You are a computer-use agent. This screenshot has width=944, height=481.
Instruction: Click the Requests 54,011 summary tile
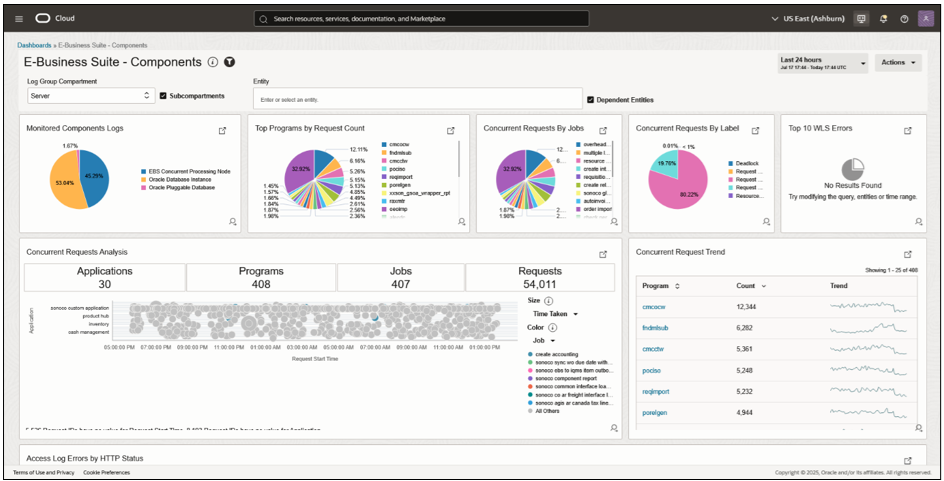coord(540,278)
